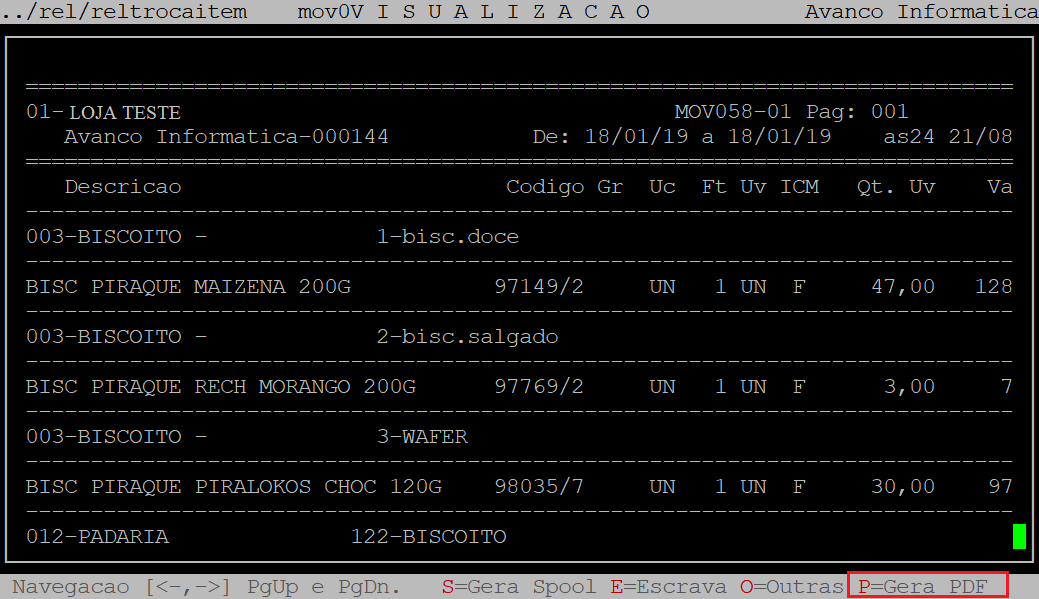Select the BISC PIRAQUE RECH MORANGO 200G row
This screenshot has height=599, width=1039.
[x=220, y=387]
